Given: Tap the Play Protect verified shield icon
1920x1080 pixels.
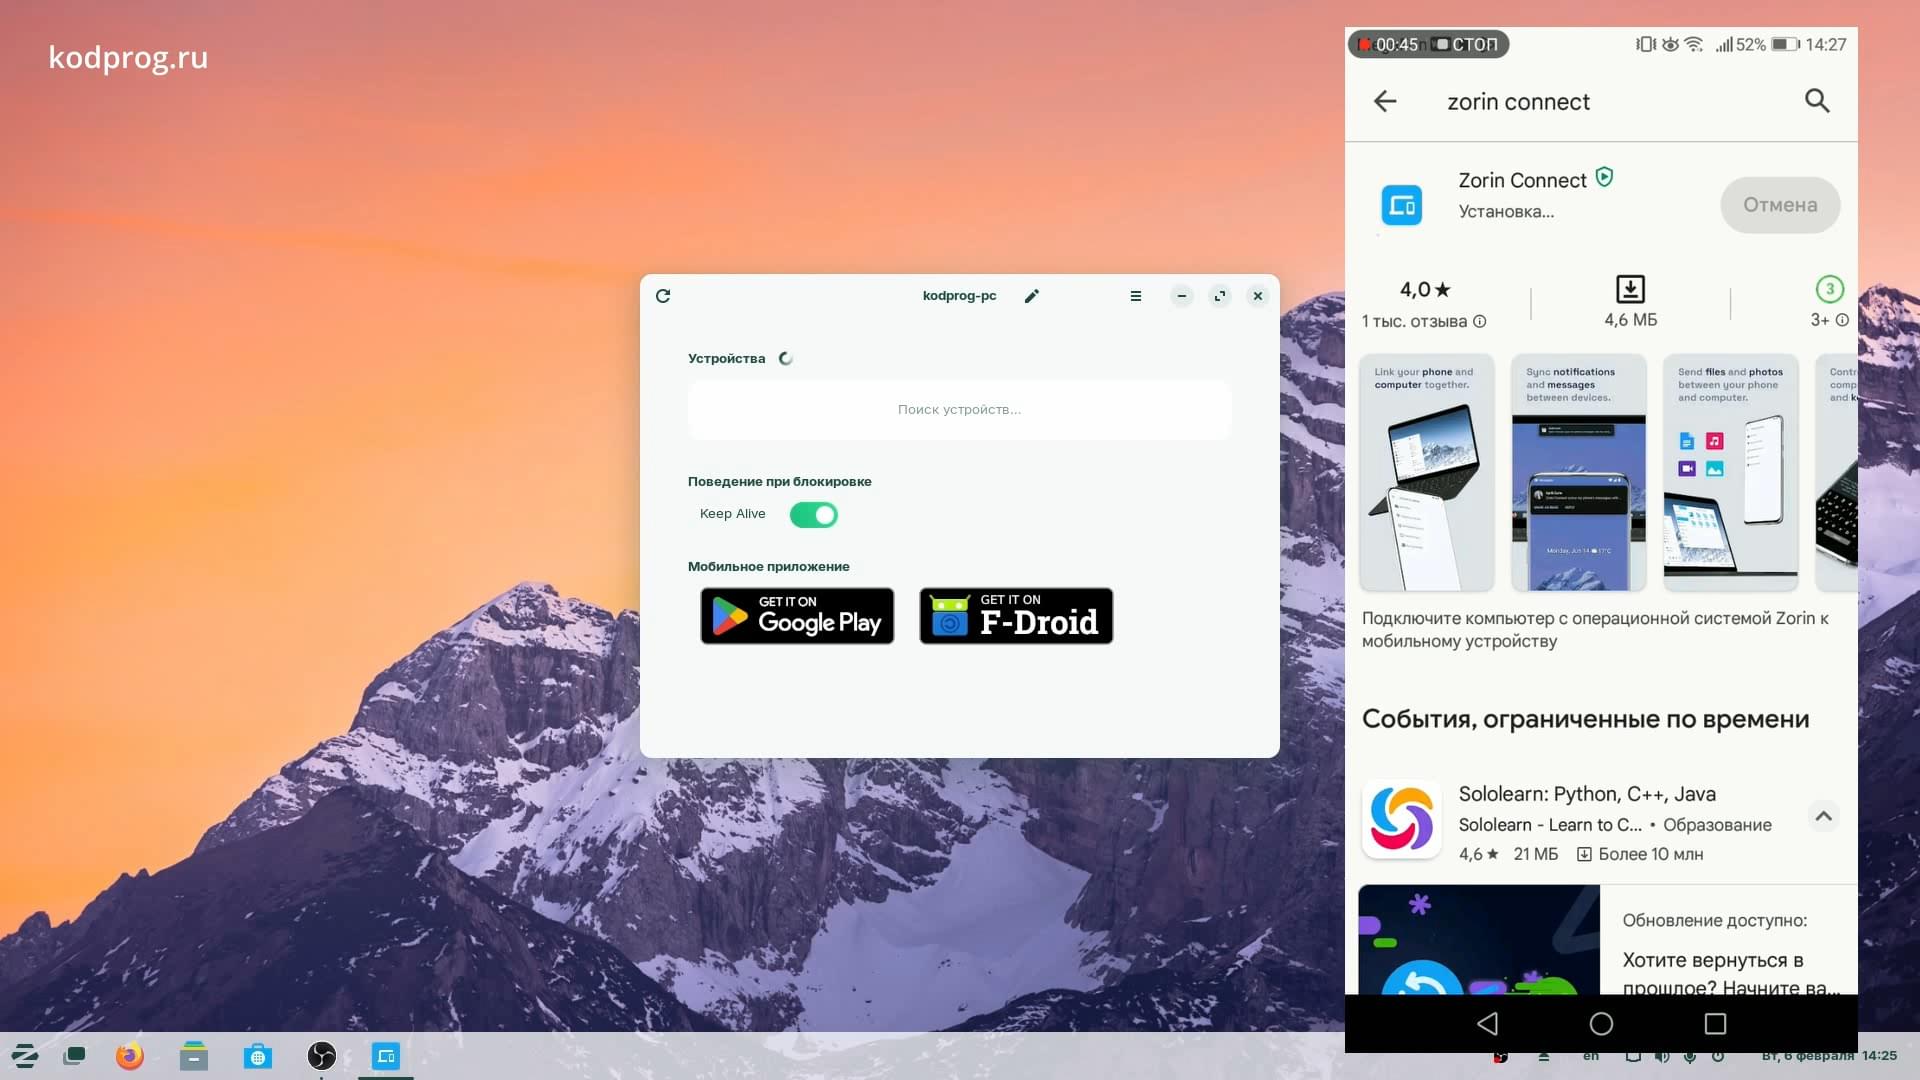Looking at the screenshot, I should click(1604, 178).
